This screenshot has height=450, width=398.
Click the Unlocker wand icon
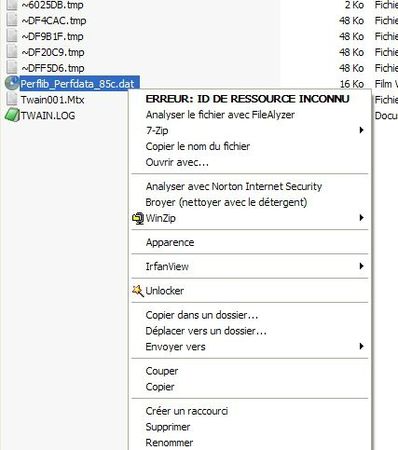(138, 291)
